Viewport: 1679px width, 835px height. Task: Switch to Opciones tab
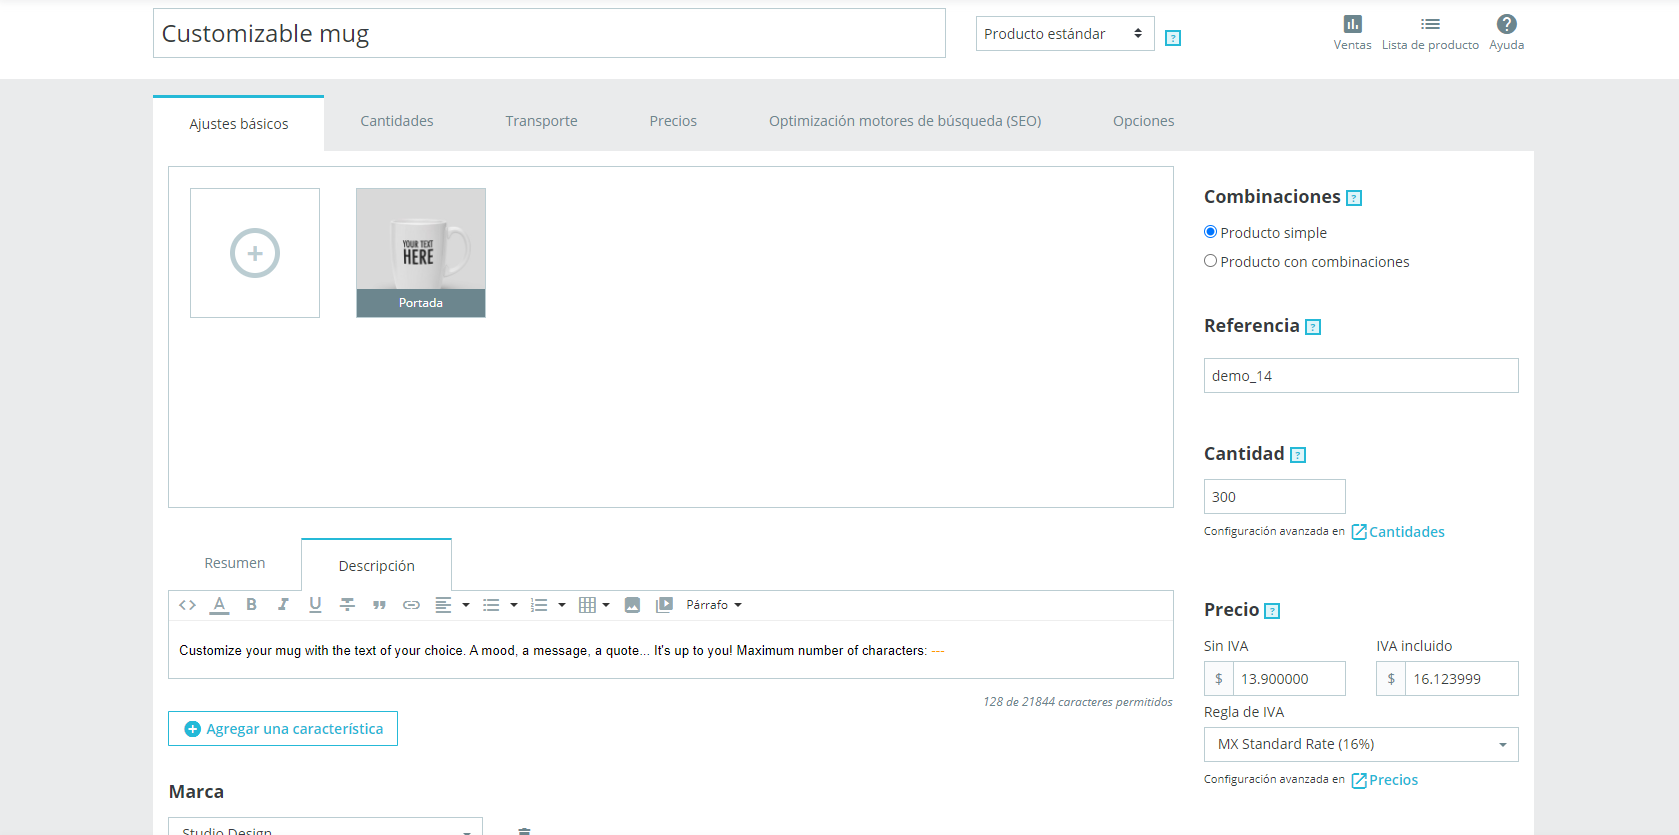[x=1143, y=121]
